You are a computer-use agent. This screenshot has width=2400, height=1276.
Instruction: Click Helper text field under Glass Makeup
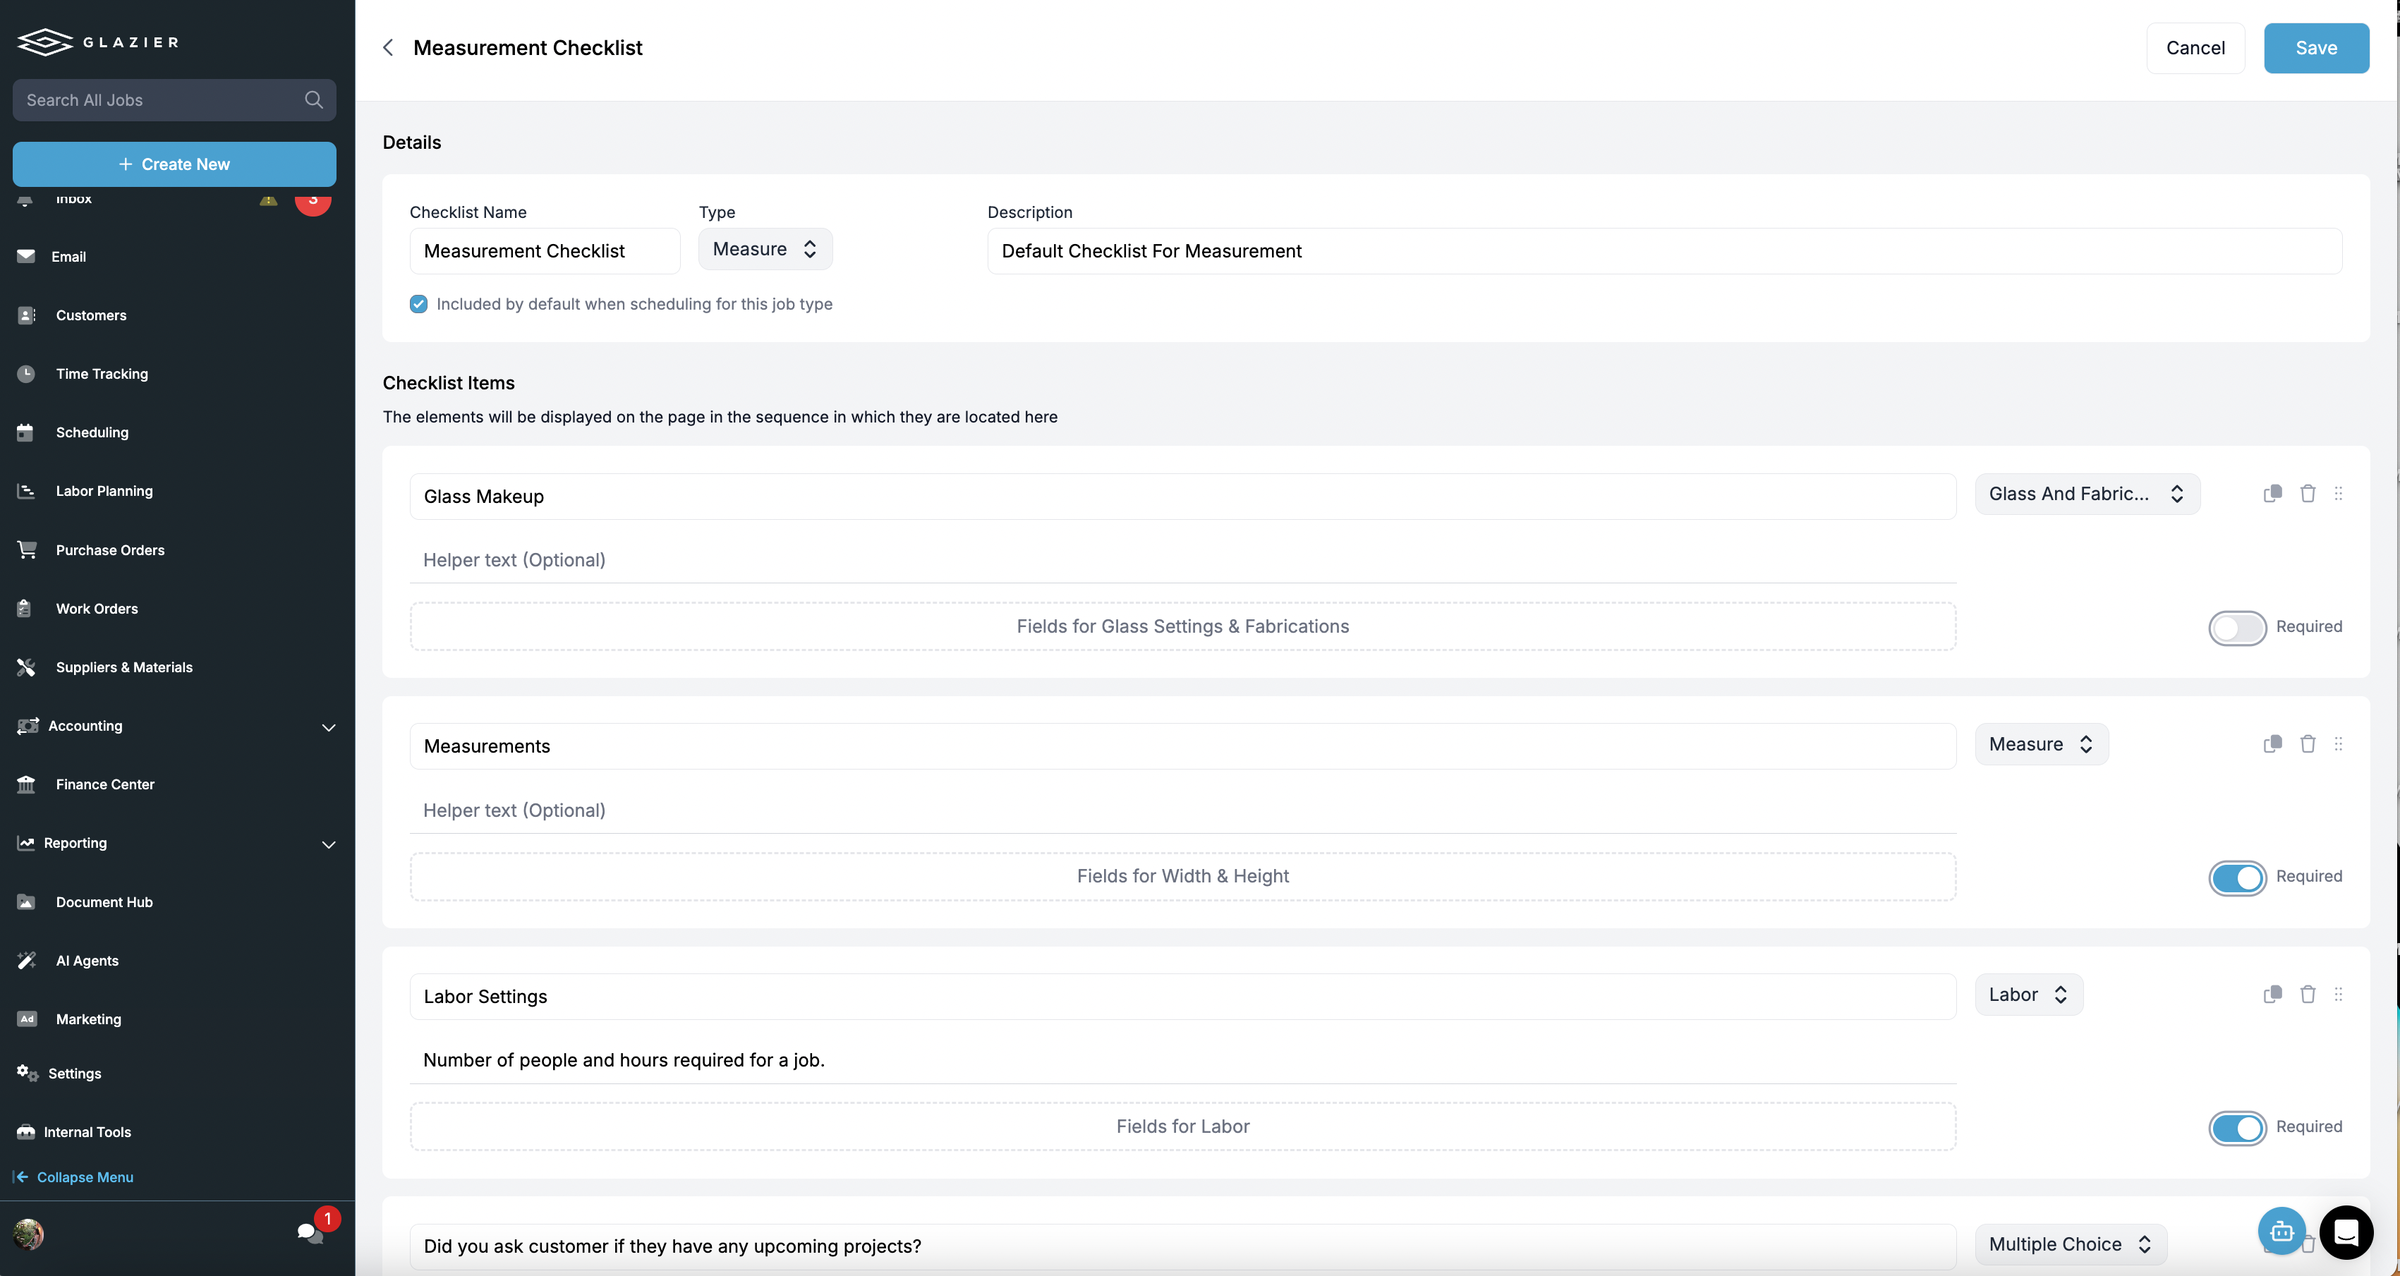click(x=1183, y=560)
